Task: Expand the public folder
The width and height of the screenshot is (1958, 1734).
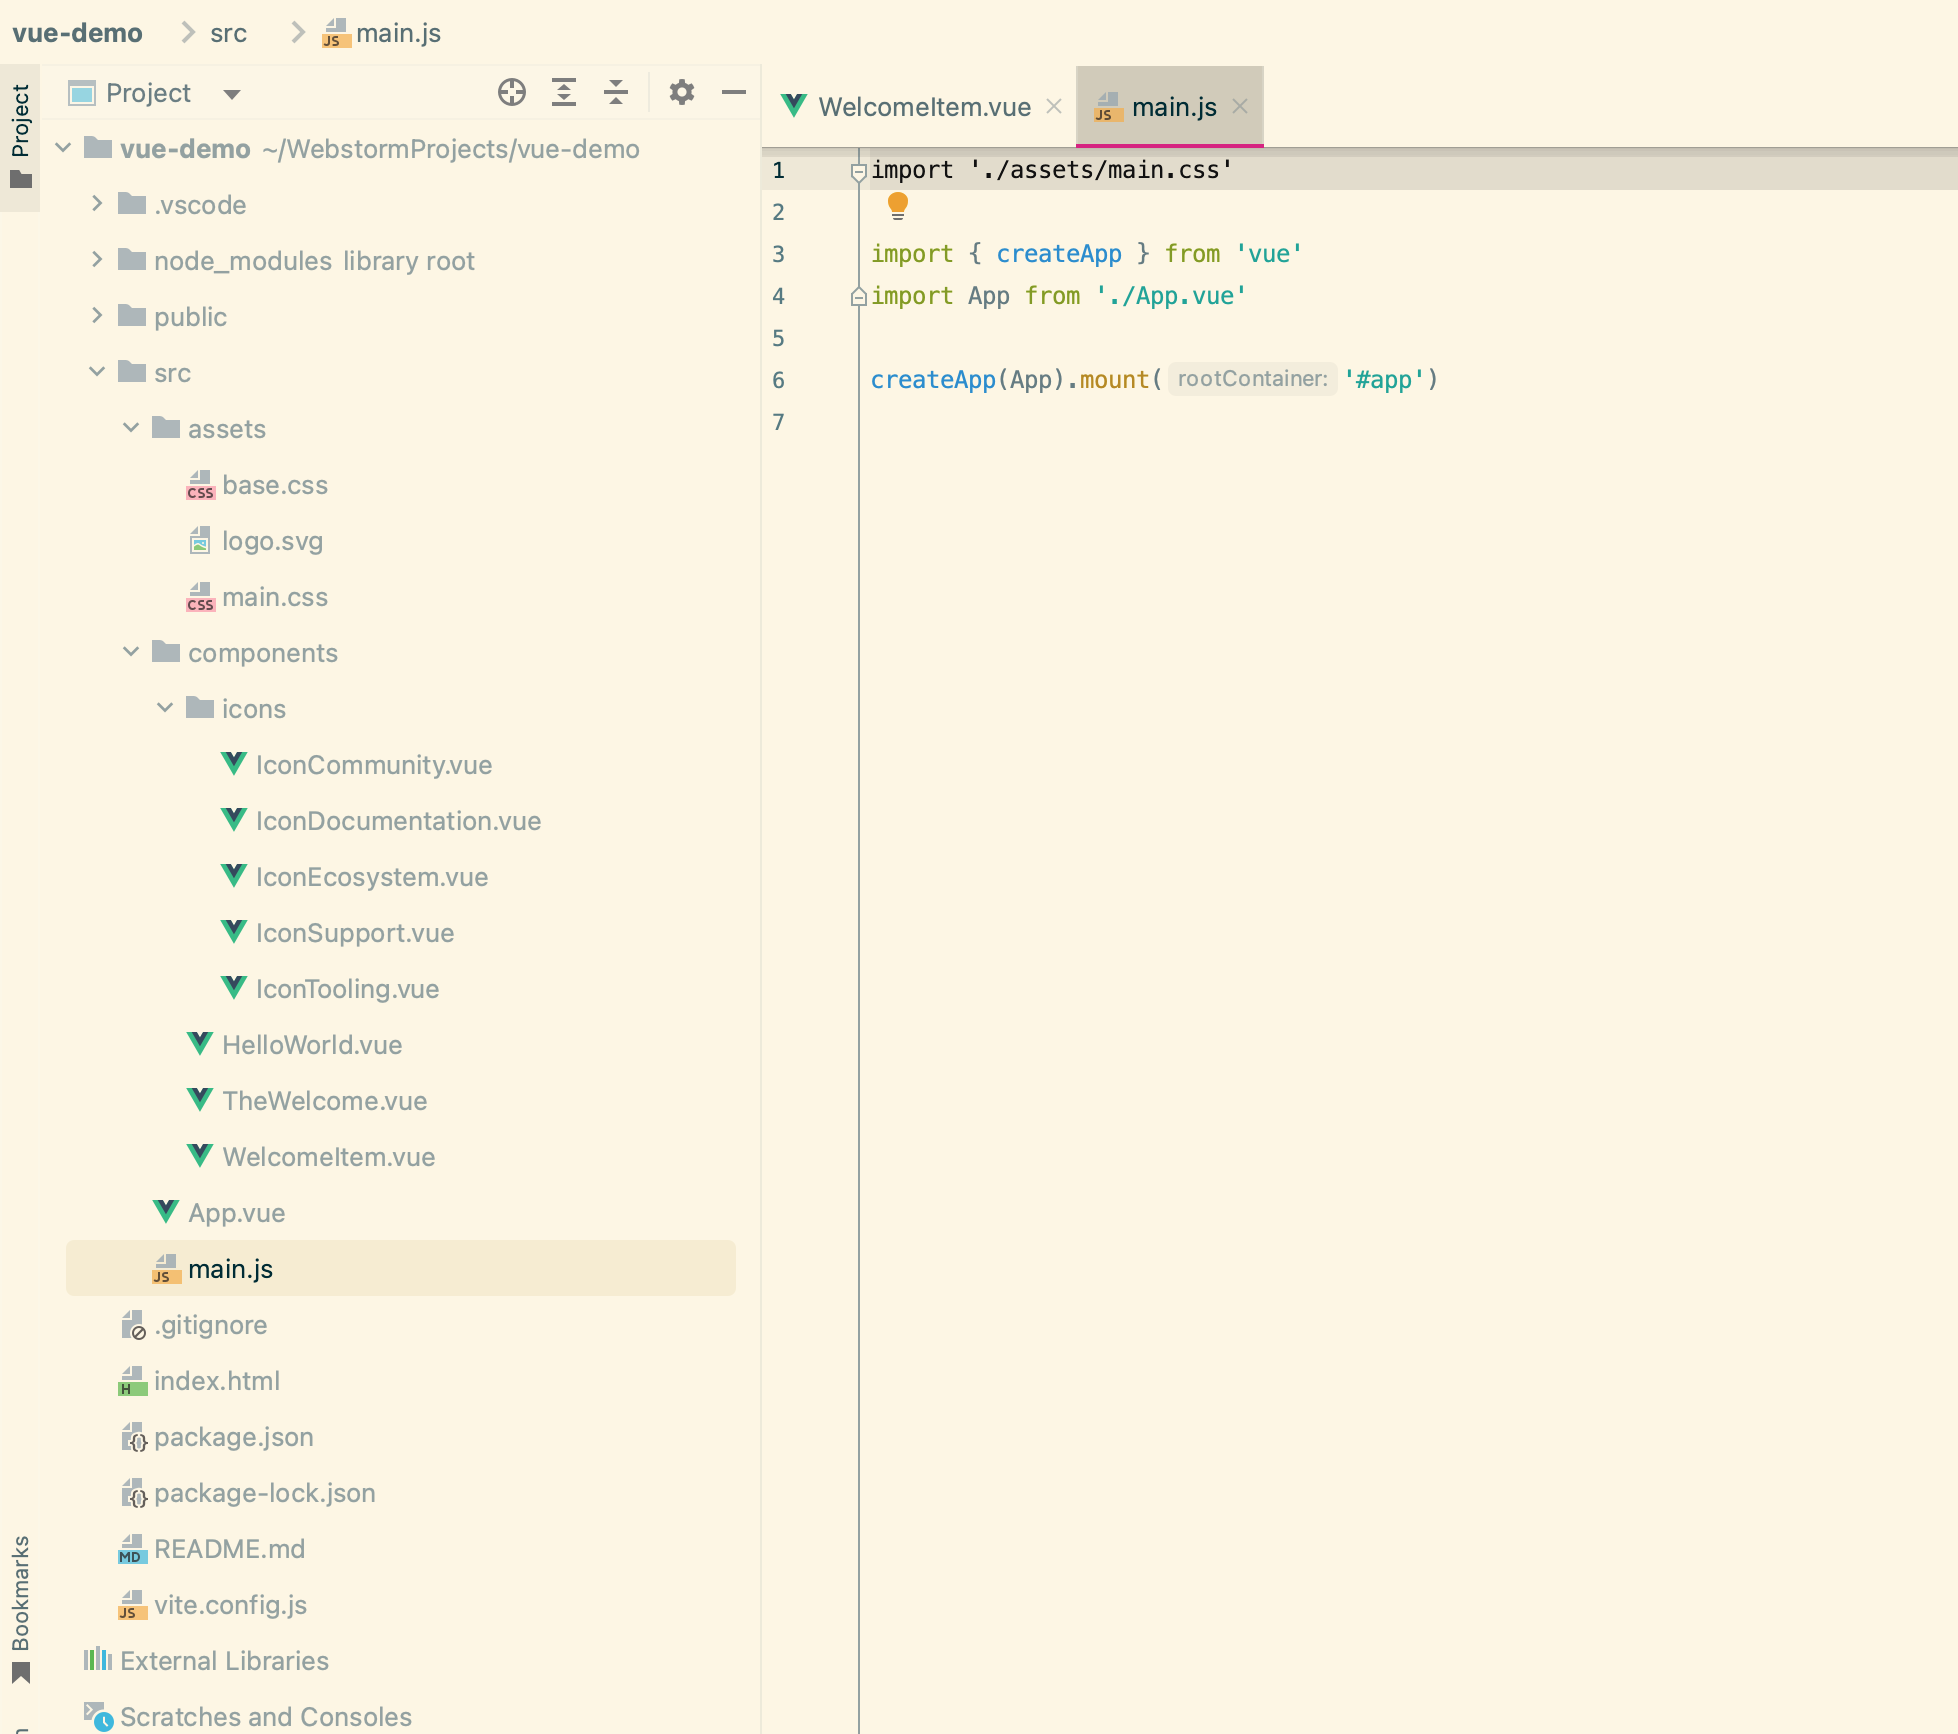Action: coord(97,316)
